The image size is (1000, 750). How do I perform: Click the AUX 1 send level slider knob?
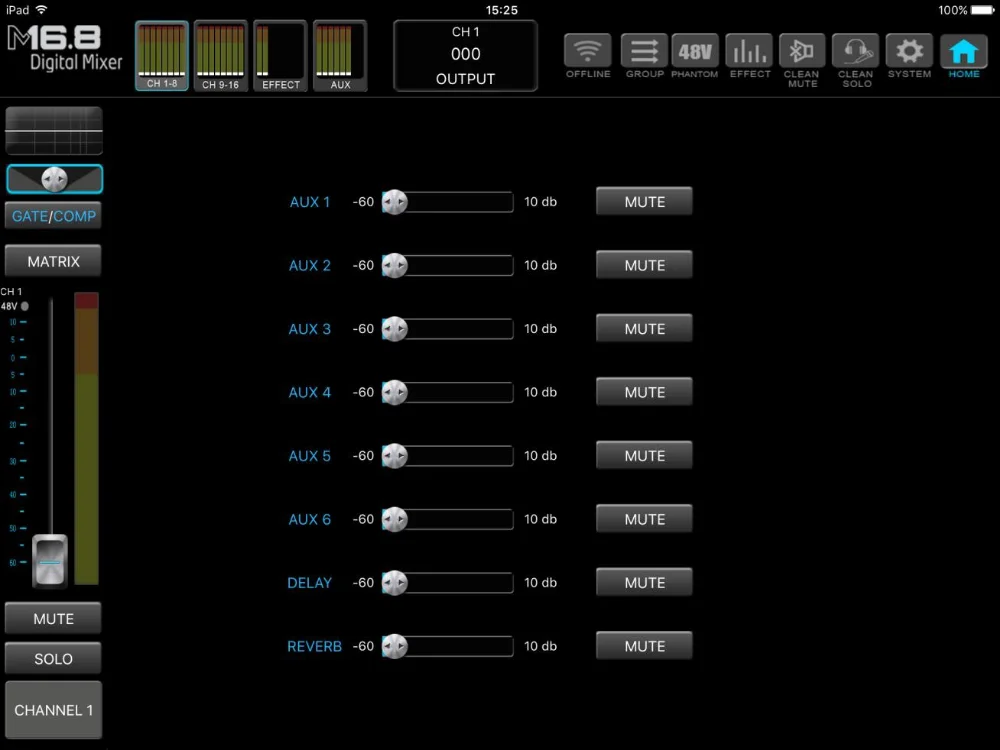pyautogui.click(x=395, y=202)
